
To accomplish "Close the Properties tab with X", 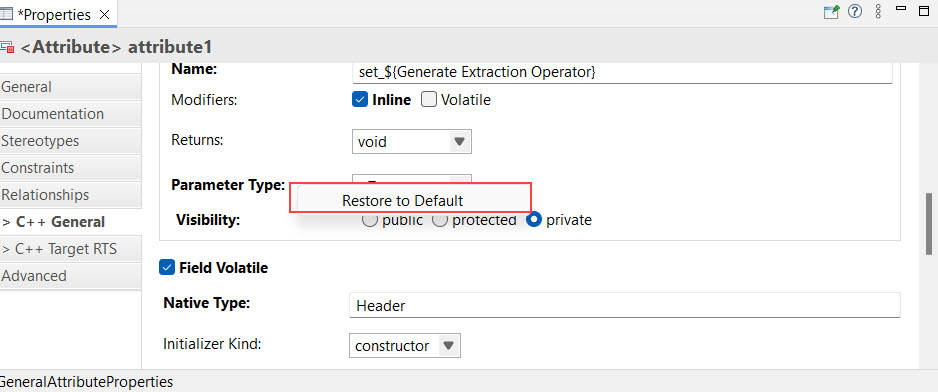I will 104,15.
